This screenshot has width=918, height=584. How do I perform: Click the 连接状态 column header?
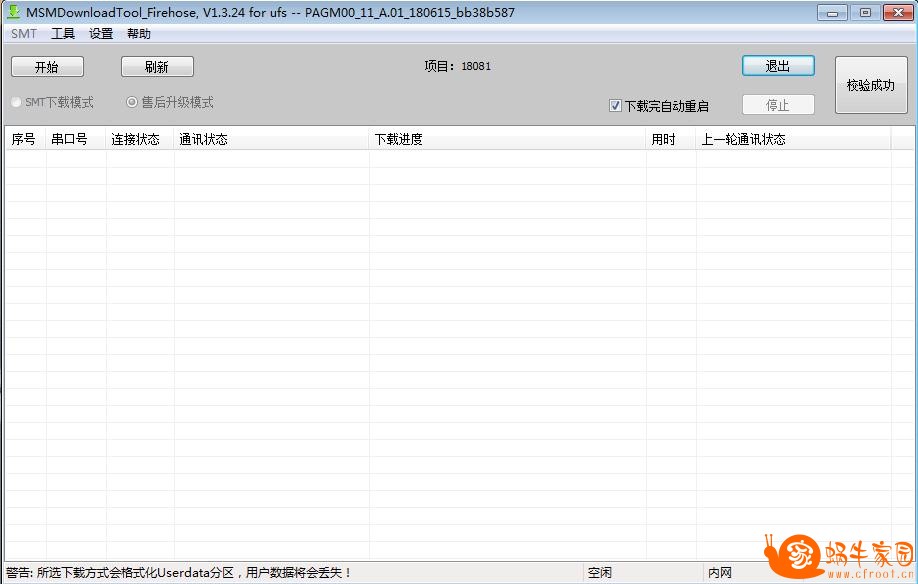pyautogui.click(x=140, y=139)
